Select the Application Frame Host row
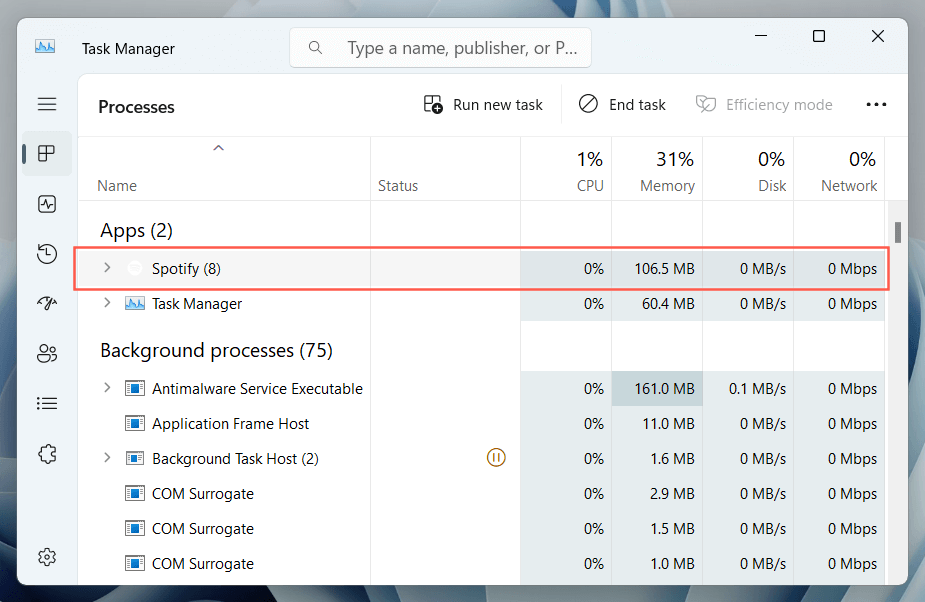The image size is (925, 602). 230,423
